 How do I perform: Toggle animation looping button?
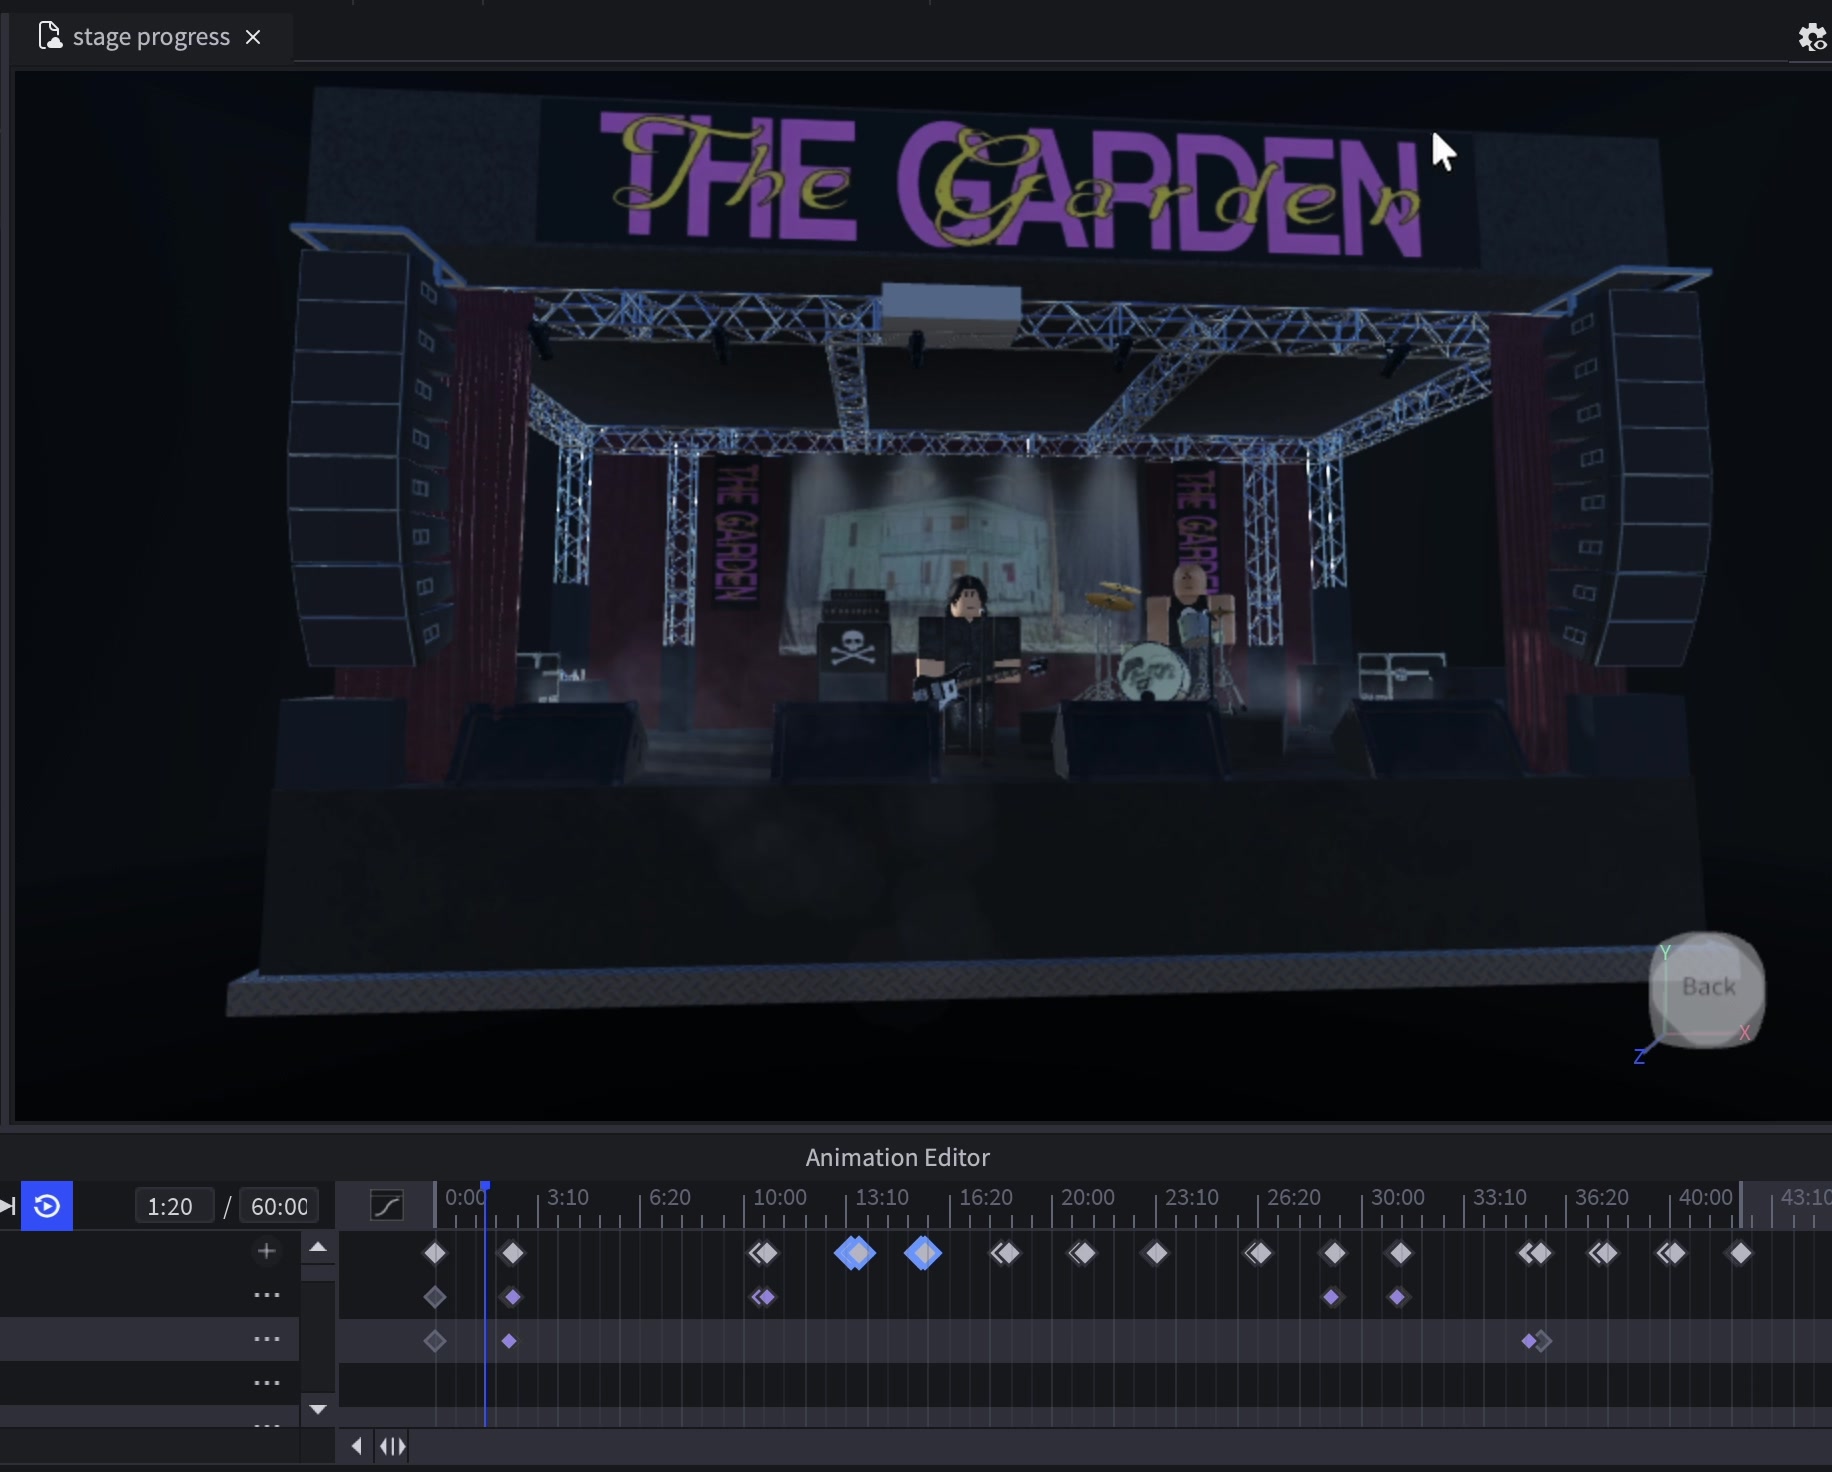(47, 1206)
